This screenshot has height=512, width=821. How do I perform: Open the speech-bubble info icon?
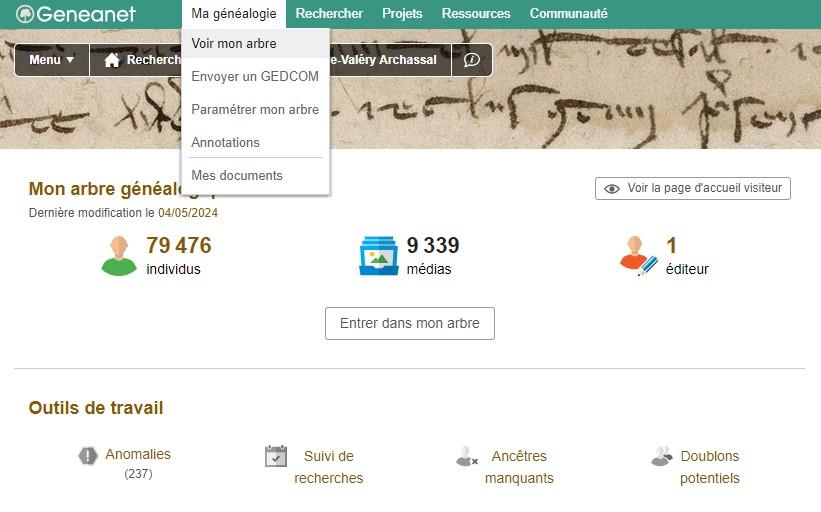(x=471, y=60)
